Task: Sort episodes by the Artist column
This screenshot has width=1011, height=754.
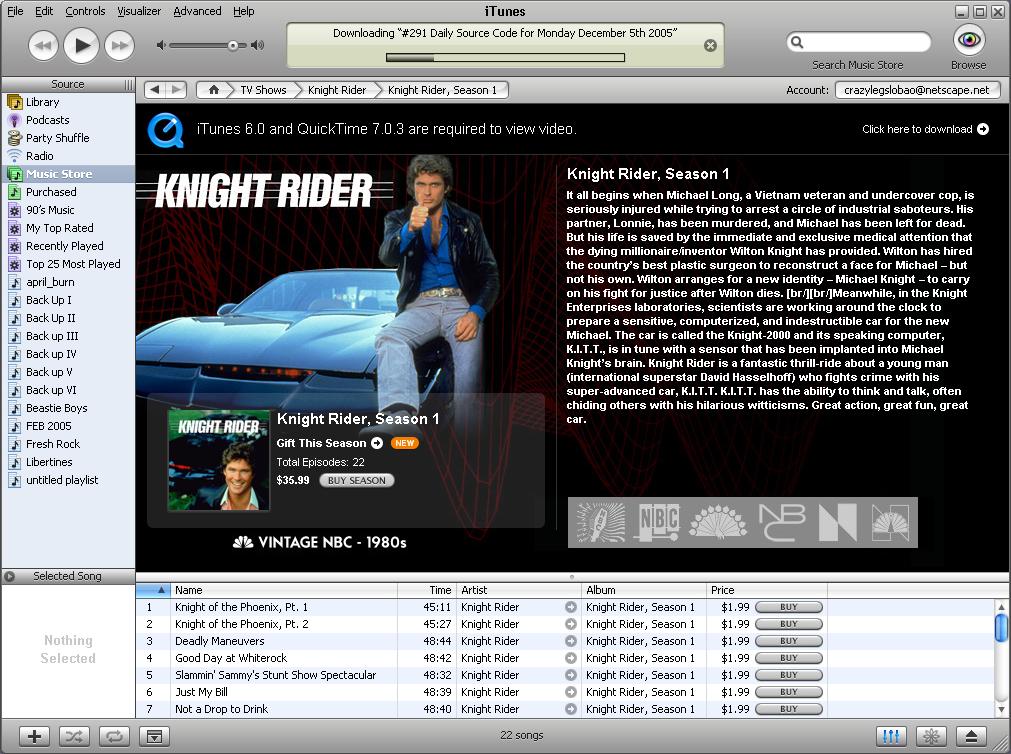Action: (518, 590)
